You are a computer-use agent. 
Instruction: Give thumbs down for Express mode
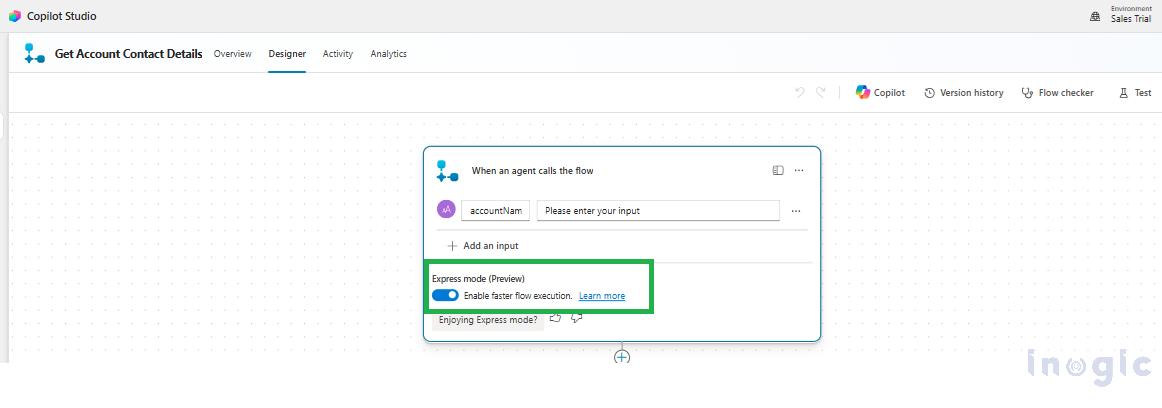[577, 318]
